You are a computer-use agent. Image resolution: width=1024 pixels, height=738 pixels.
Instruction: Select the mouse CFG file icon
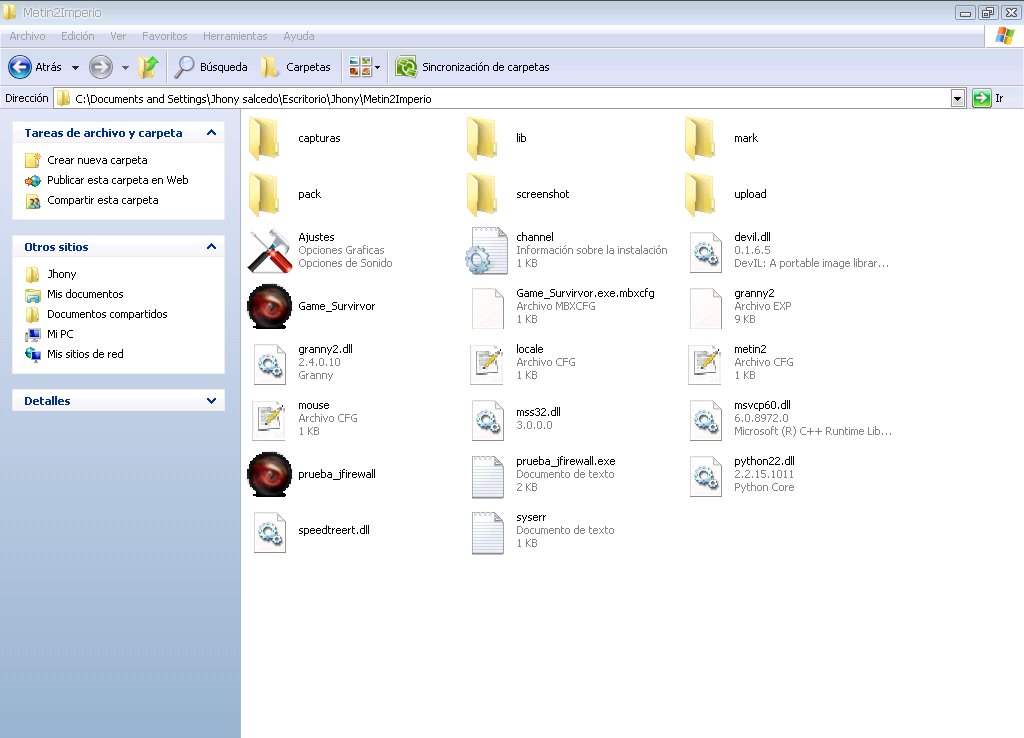[270, 420]
